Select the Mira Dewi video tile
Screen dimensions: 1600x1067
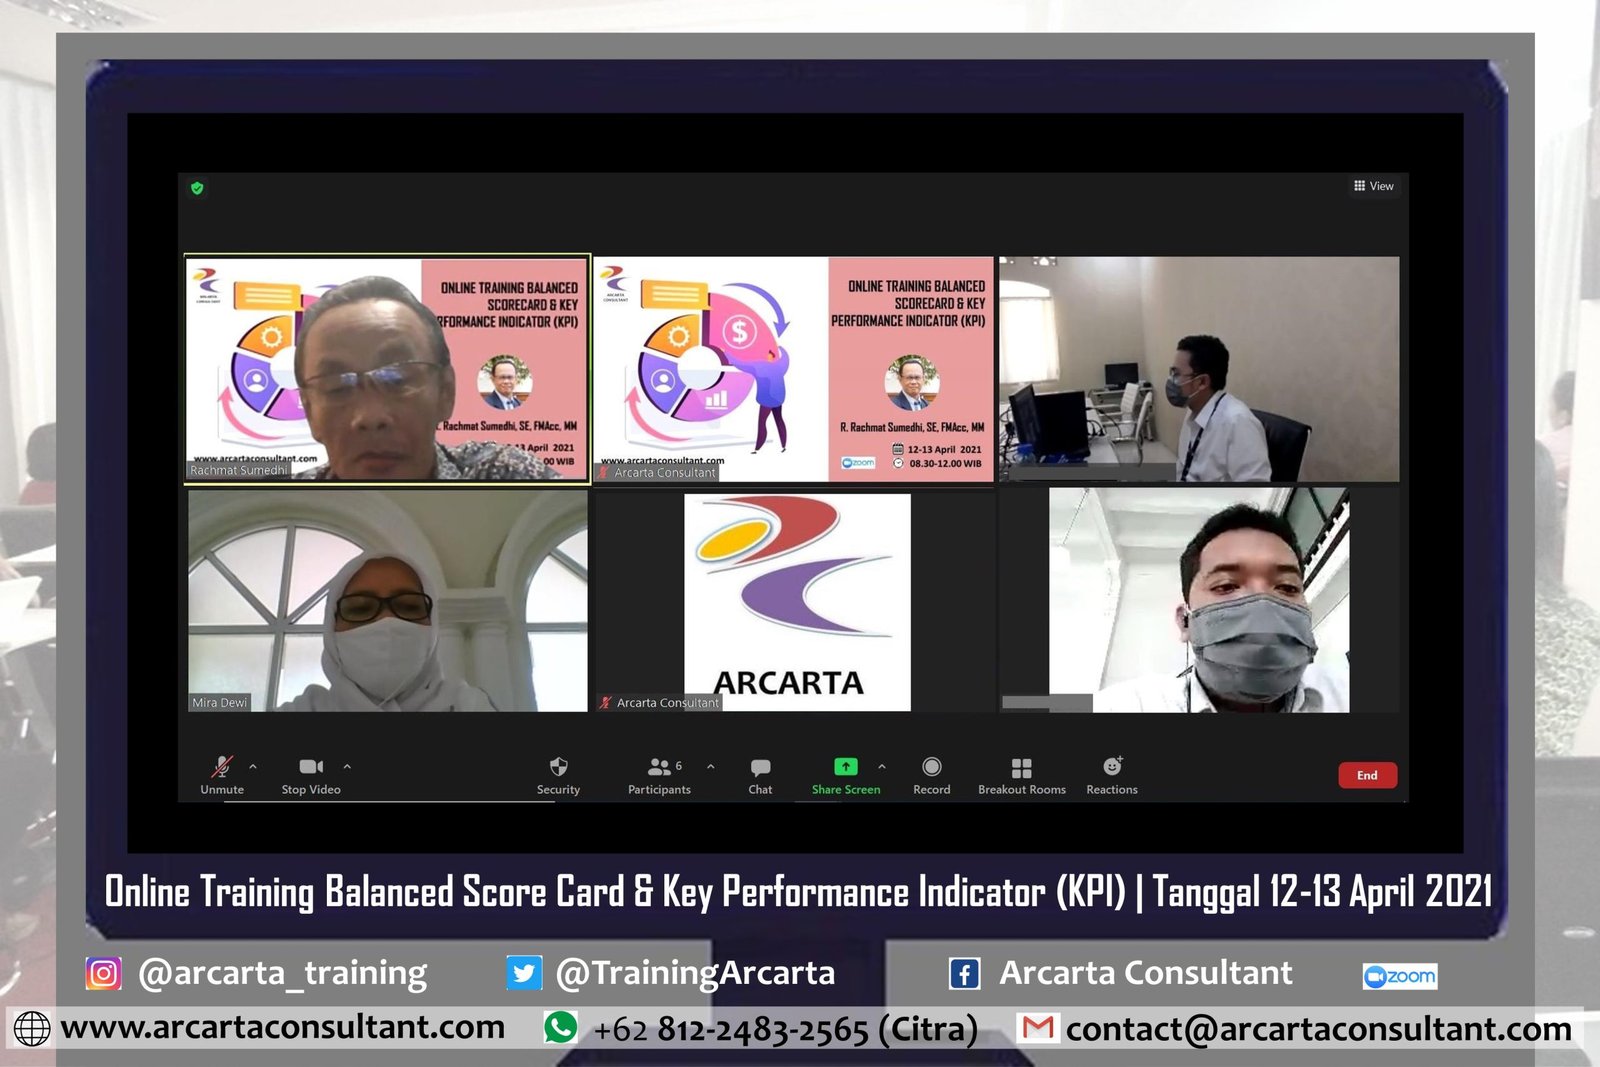coord(388,600)
